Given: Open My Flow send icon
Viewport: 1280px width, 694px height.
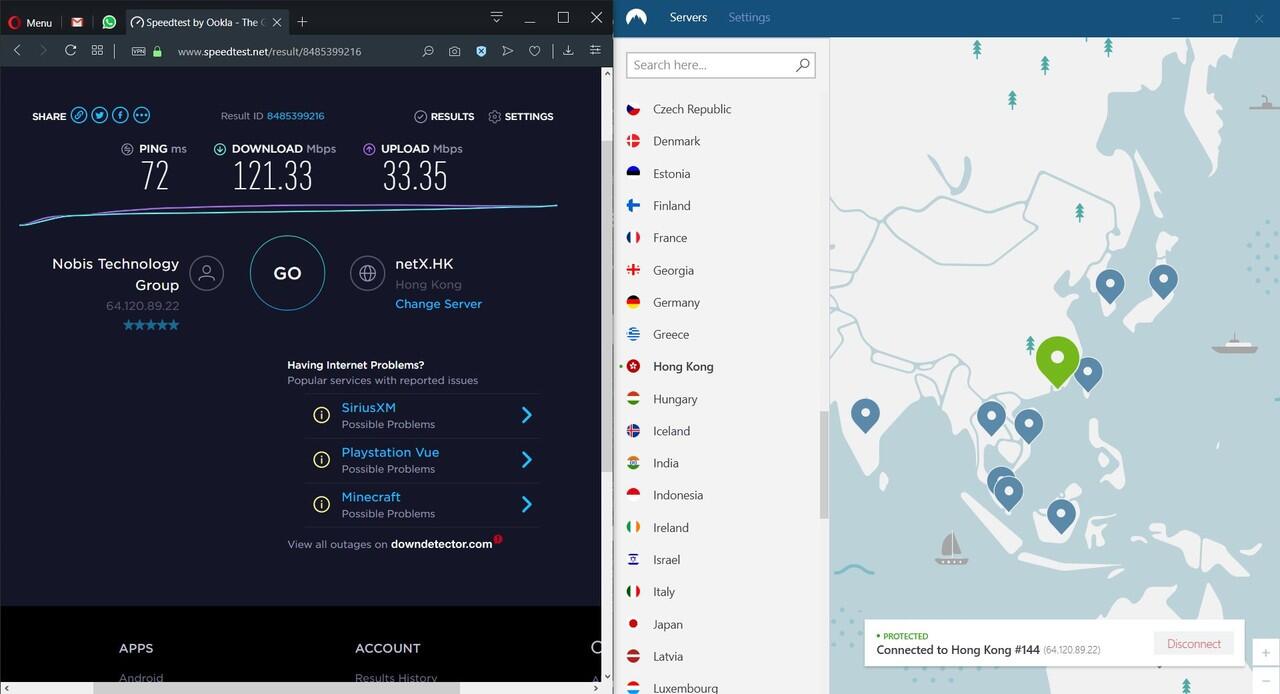Looking at the screenshot, I should click(507, 51).
